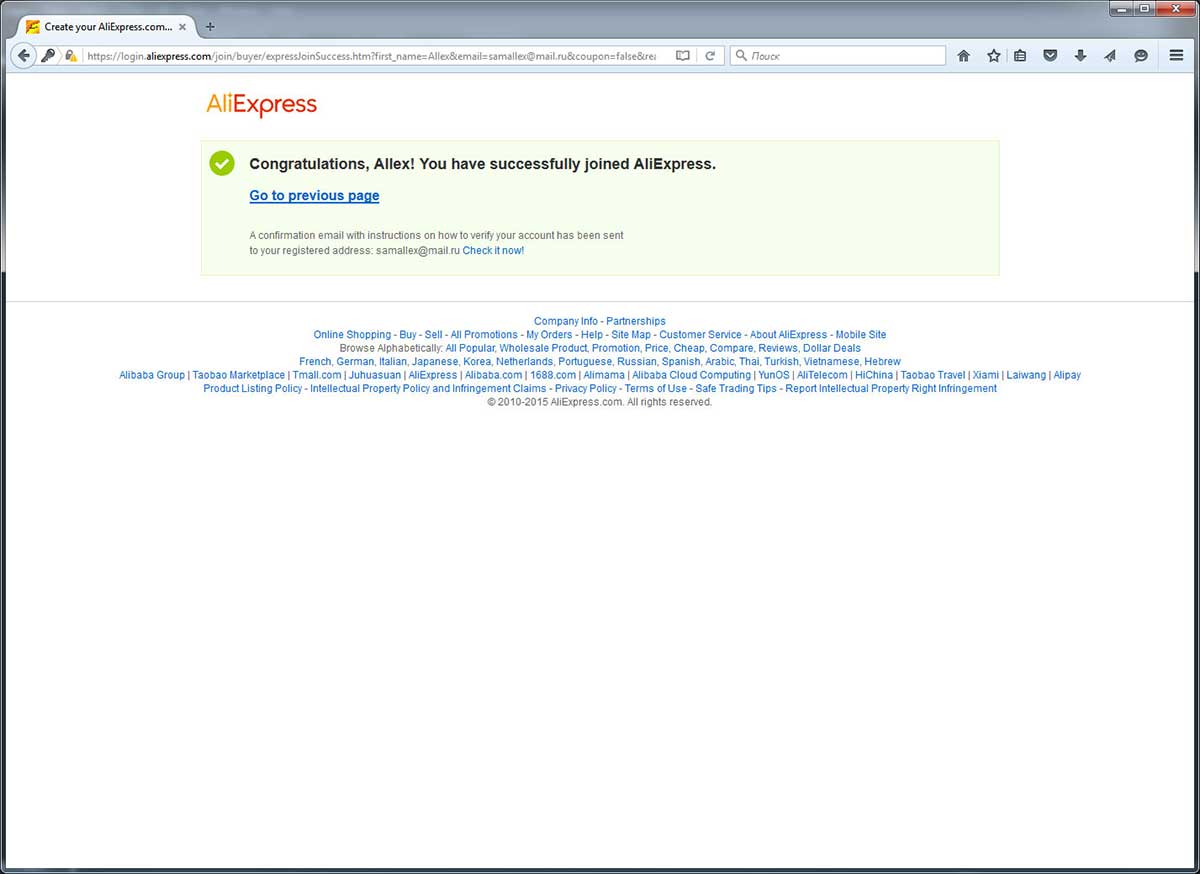Screen dimensions: 1200x874
Task: View Dollar Deals
Action: pos(832,348)
